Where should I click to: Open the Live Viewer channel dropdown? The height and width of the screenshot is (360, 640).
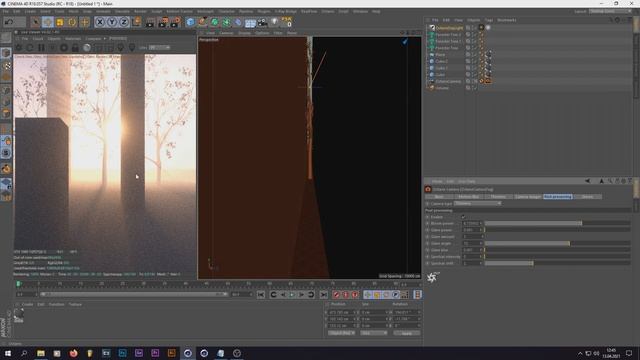click(x=160, y=48)
